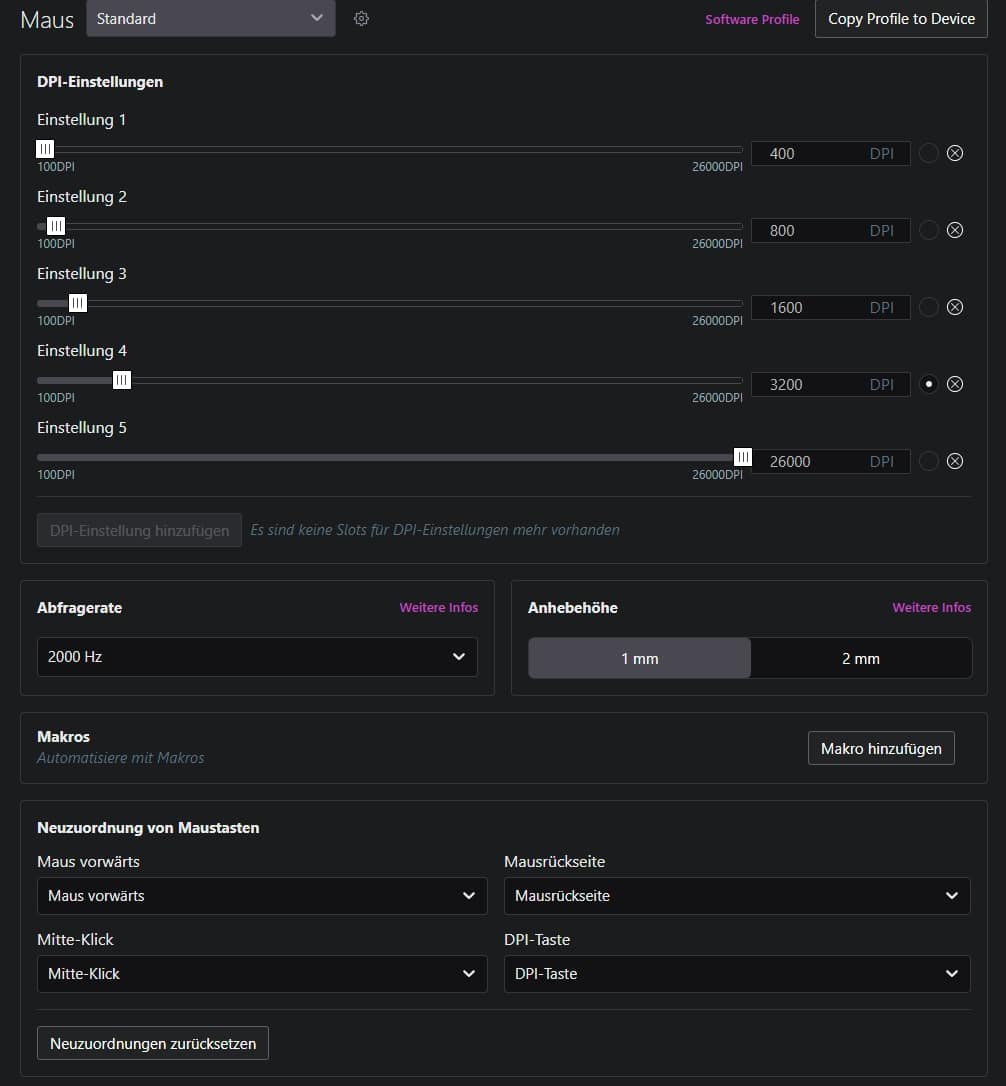The height and width of the screenshot is (1086, 1006).
Task: Remove Einstellung 3 using X icon
Action: 955,307
